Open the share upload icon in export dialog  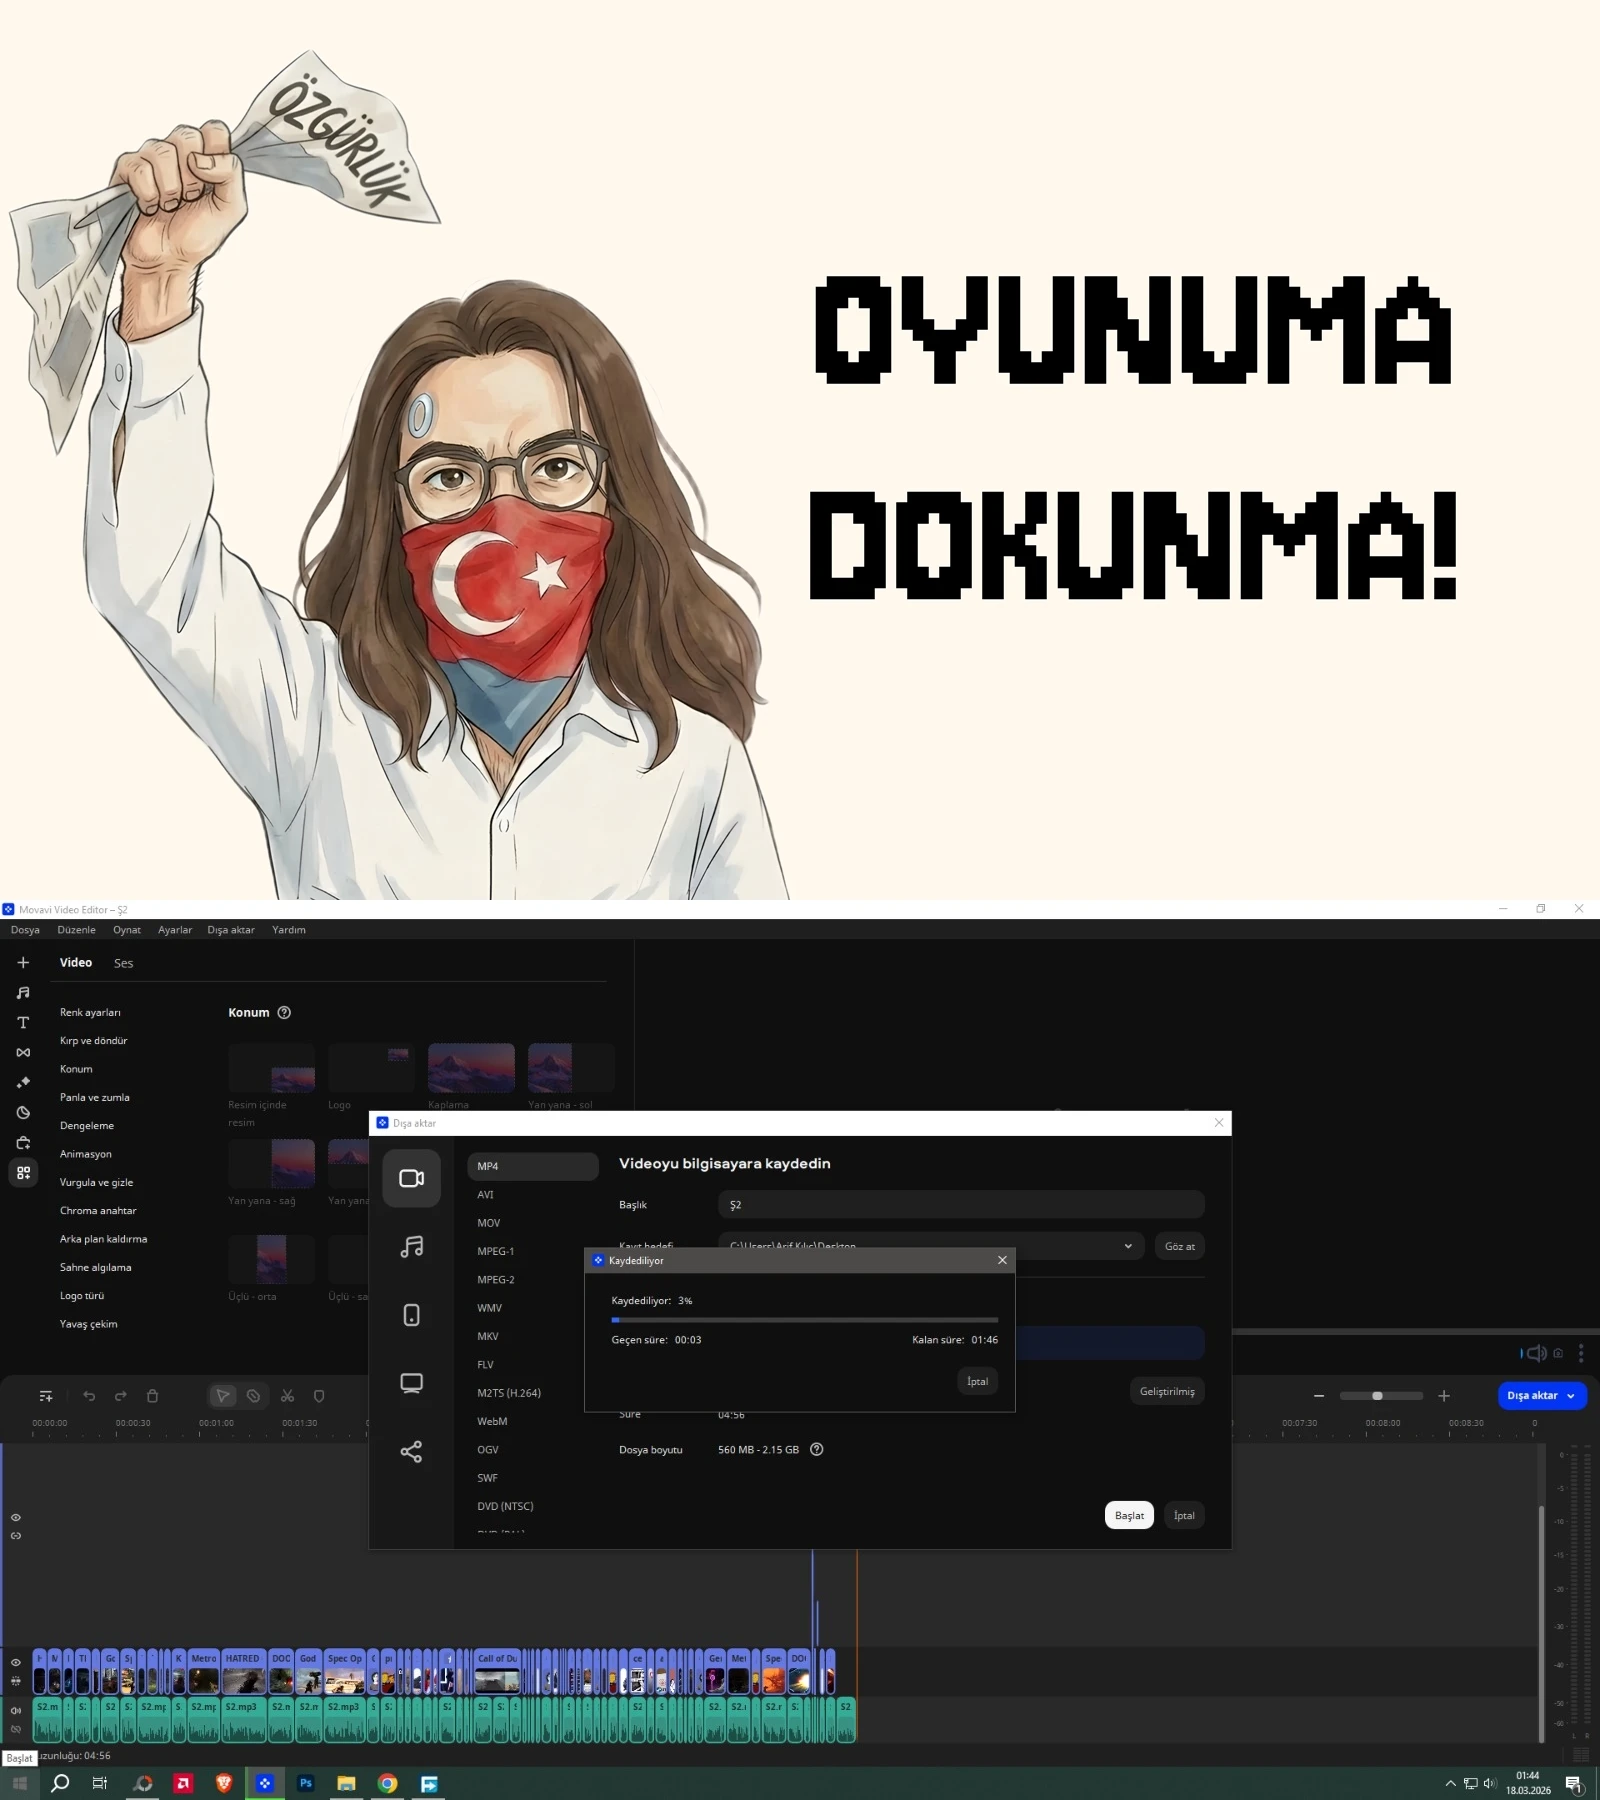pos(411,1452)
